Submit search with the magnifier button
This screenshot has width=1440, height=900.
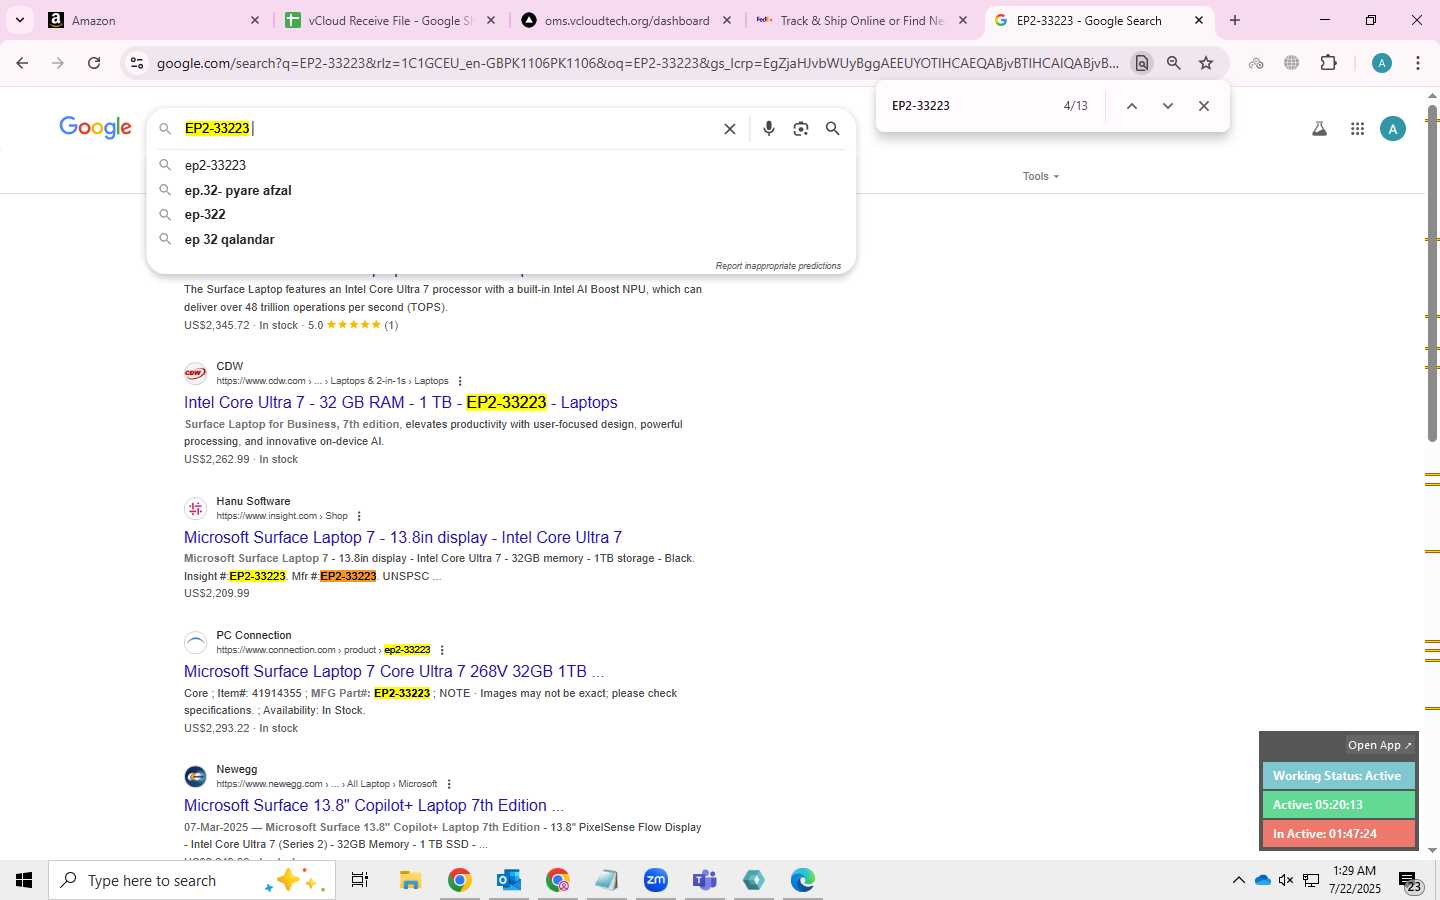coord(832,129)
